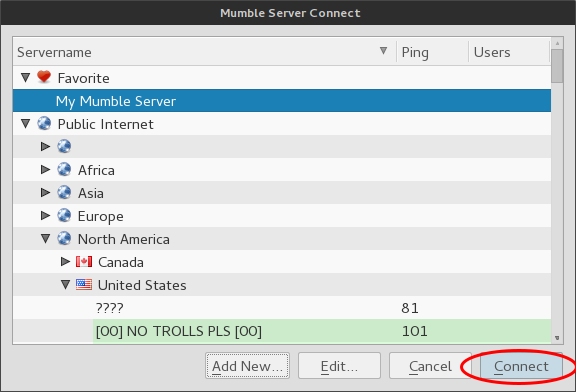Image resolution: width=576 pixels, height=392 pixels.
Task: Click the Asia globe icon
Action: click(64, 193)
